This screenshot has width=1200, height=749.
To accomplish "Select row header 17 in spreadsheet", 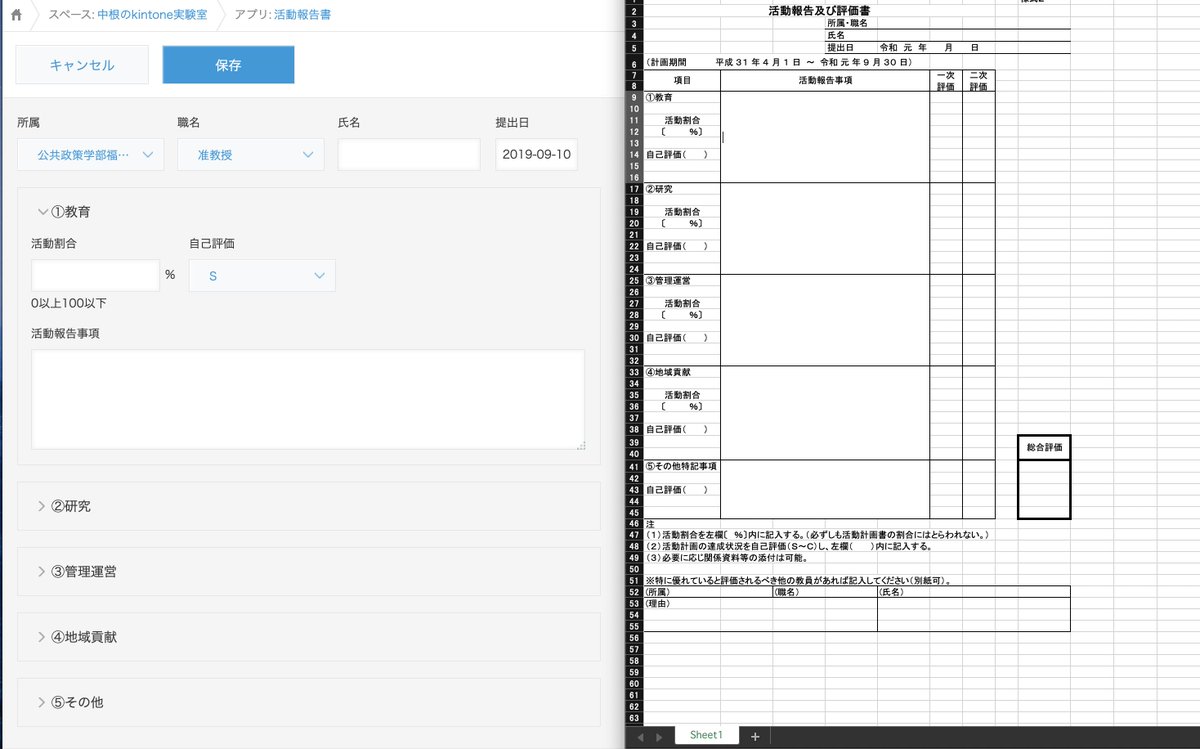I will [x=634, y=189].
